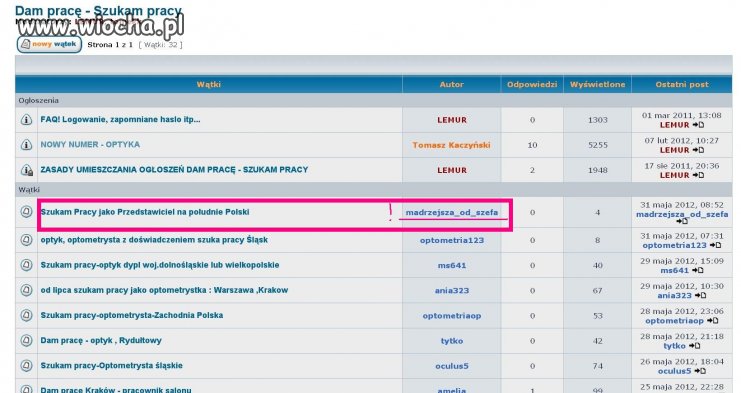Click announcement info icon of FAQ thread

point(26,120)
